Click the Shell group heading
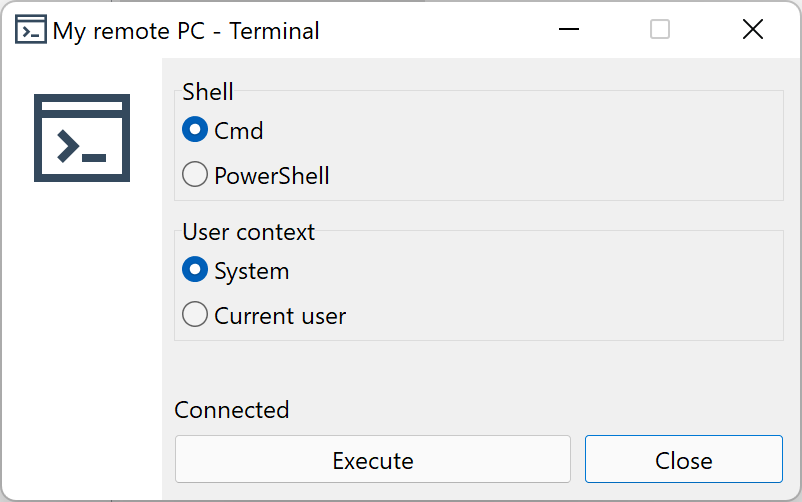Viewport: 802px width, 502px height. click(208, 92)
